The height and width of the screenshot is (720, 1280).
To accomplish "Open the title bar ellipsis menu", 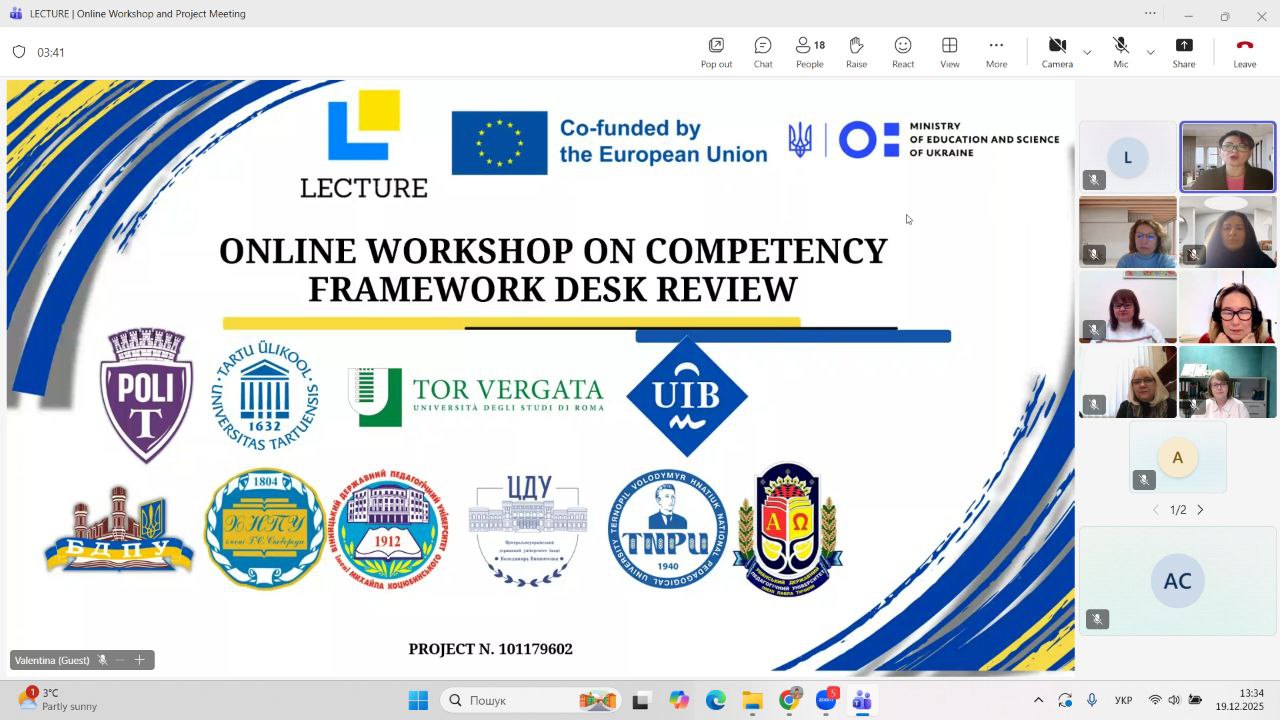I will (1150, 14).
